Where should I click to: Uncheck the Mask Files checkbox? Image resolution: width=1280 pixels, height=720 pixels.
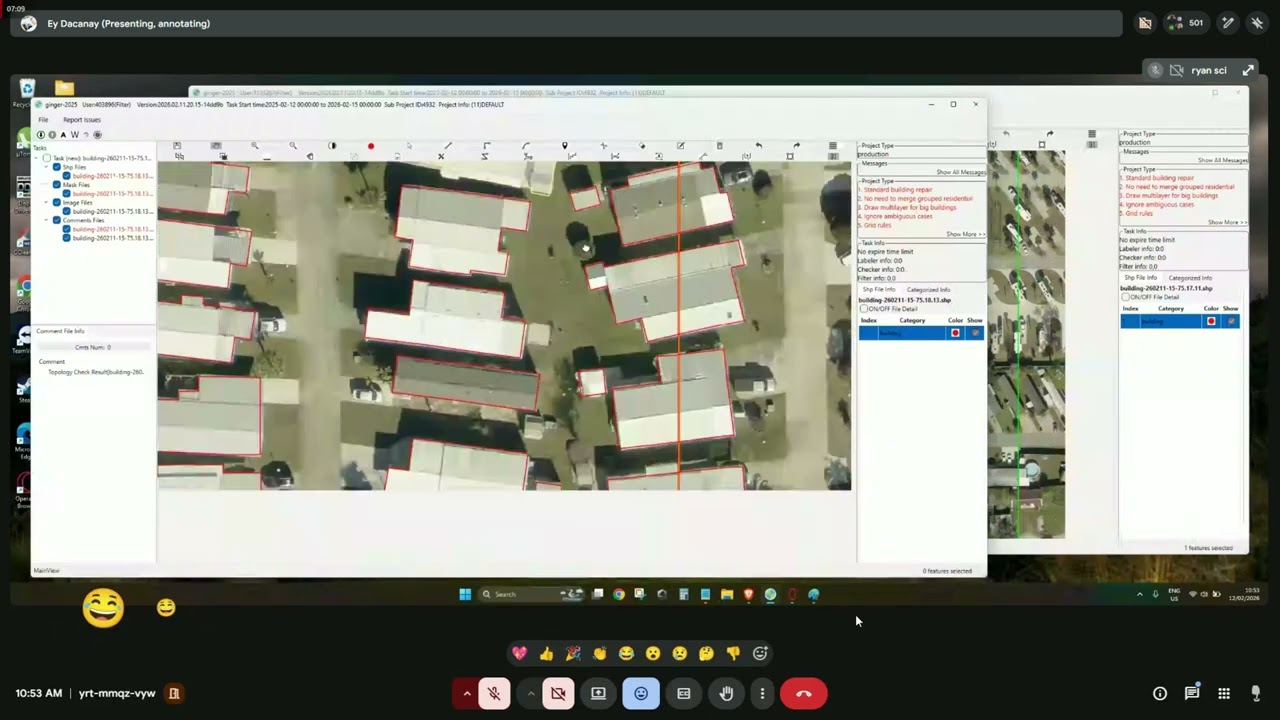pos(56,185)
